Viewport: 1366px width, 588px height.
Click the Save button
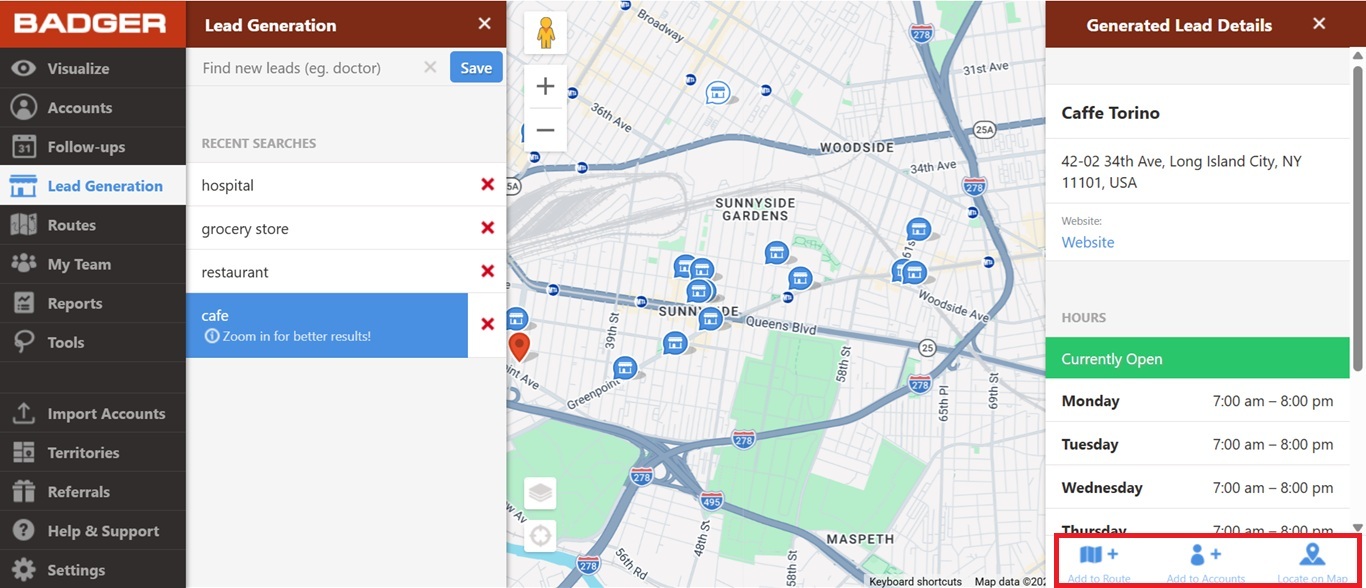pyautogui.click(x=476, y=68)
